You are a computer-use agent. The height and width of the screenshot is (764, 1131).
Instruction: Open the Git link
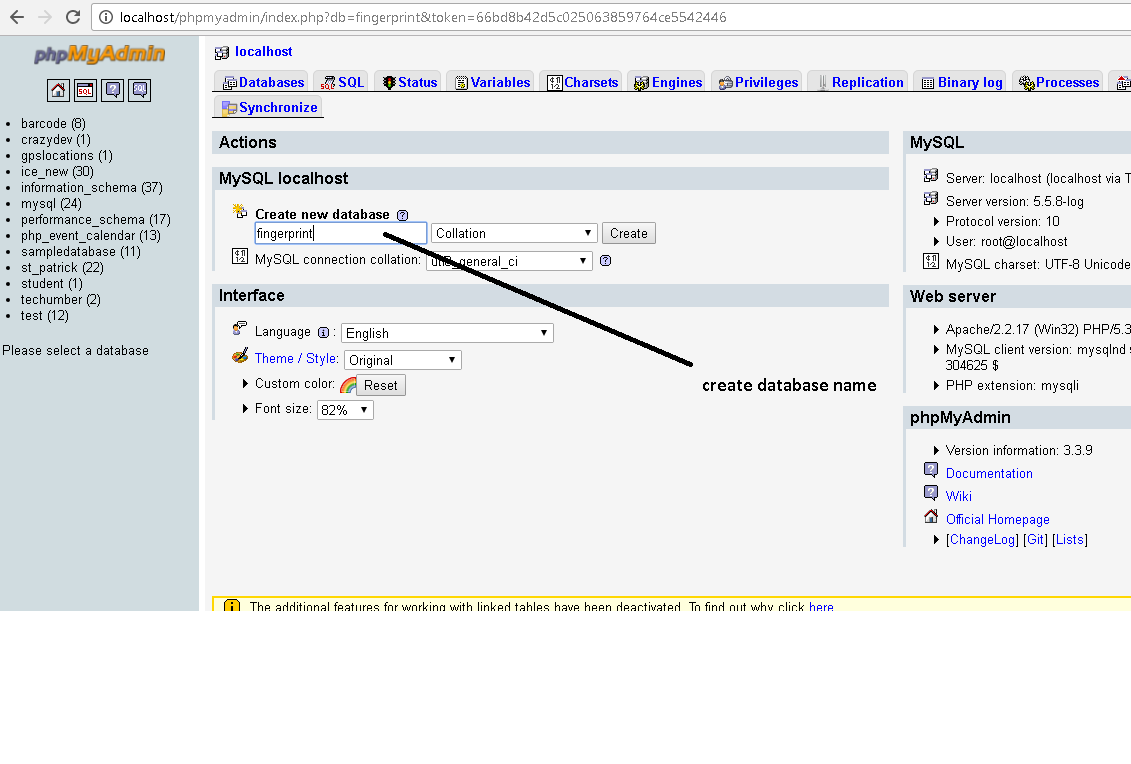coord(1035,540)
